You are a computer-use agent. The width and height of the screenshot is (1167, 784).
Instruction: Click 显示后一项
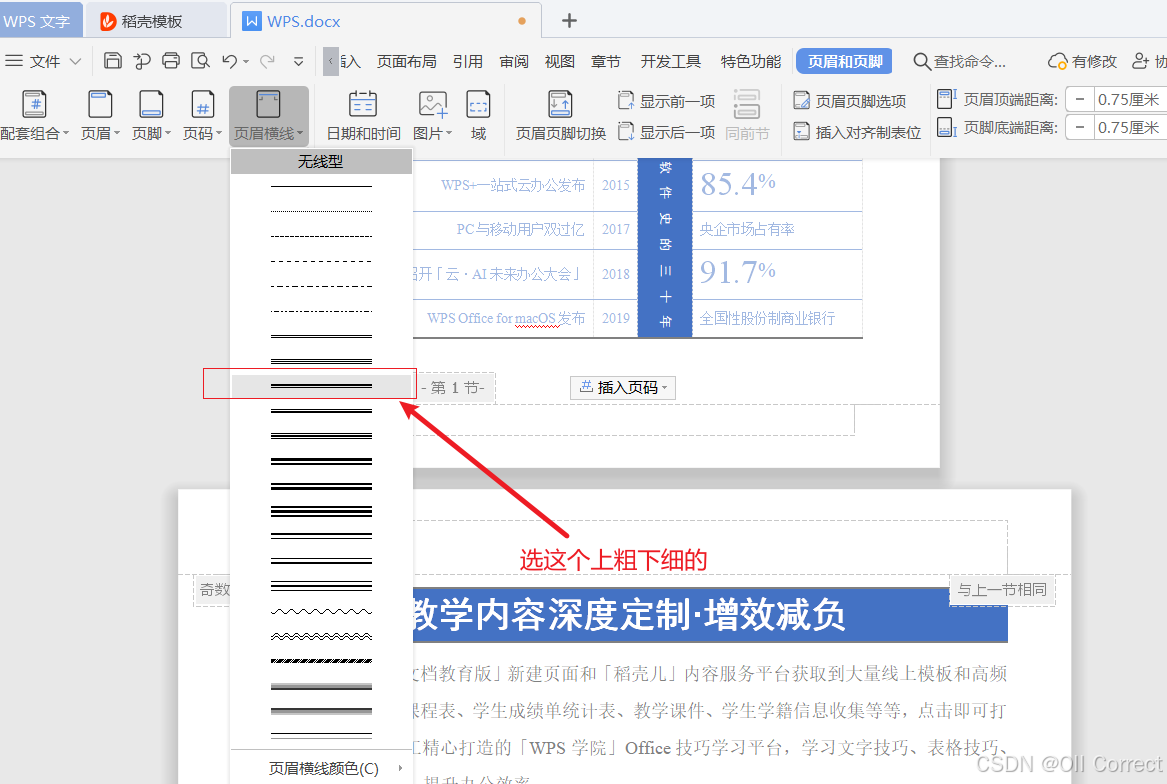click(x=666, y=132)
